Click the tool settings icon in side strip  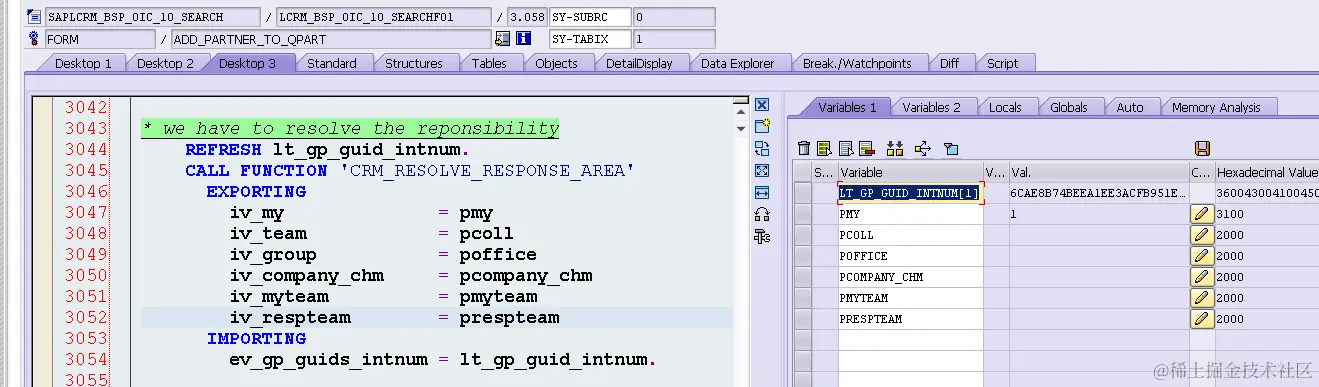pyautogui.click(x=762, y=236)
